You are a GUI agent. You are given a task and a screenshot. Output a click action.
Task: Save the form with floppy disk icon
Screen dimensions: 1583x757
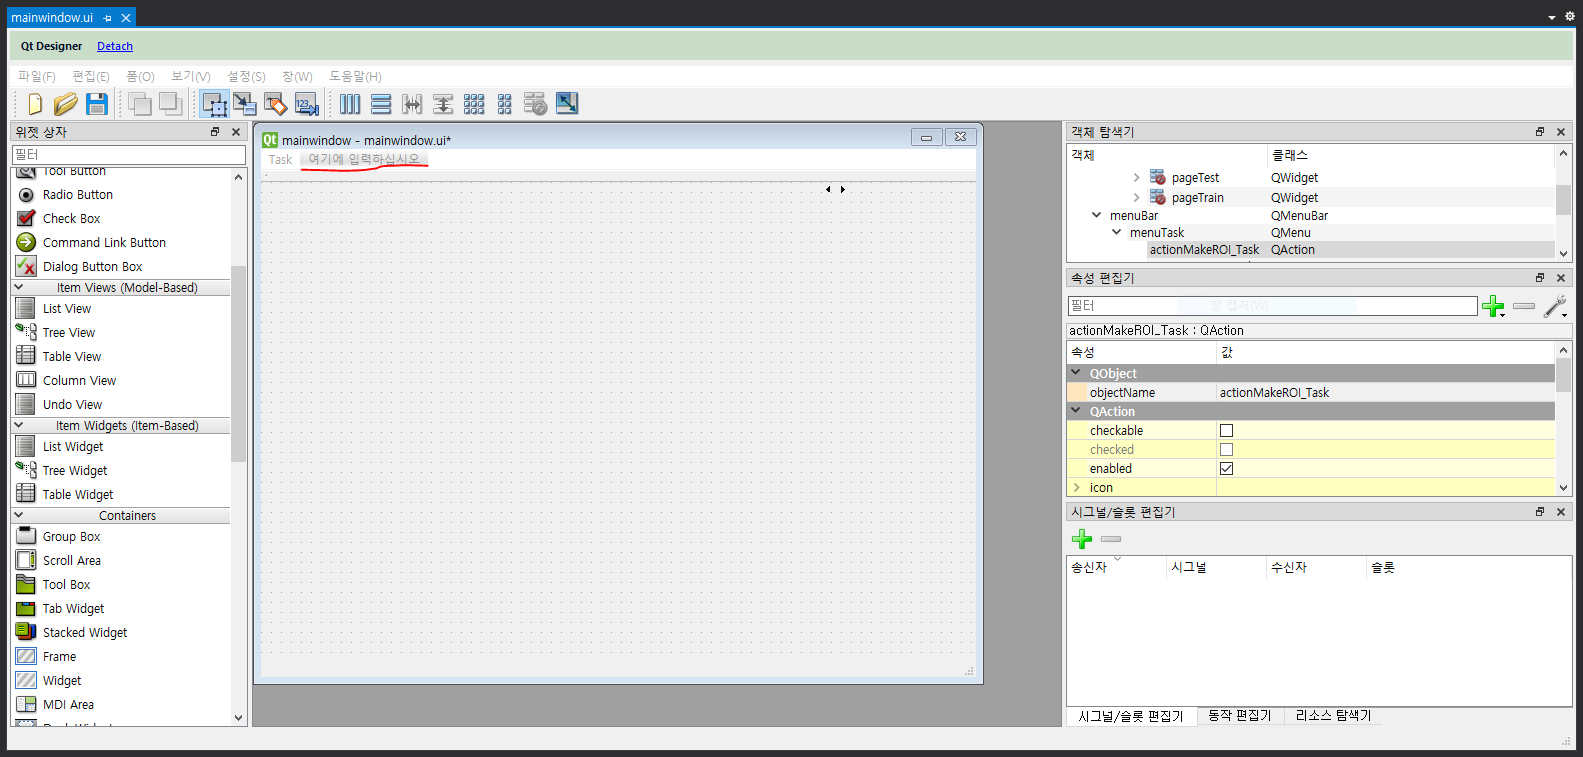click(x=97, y=104)
